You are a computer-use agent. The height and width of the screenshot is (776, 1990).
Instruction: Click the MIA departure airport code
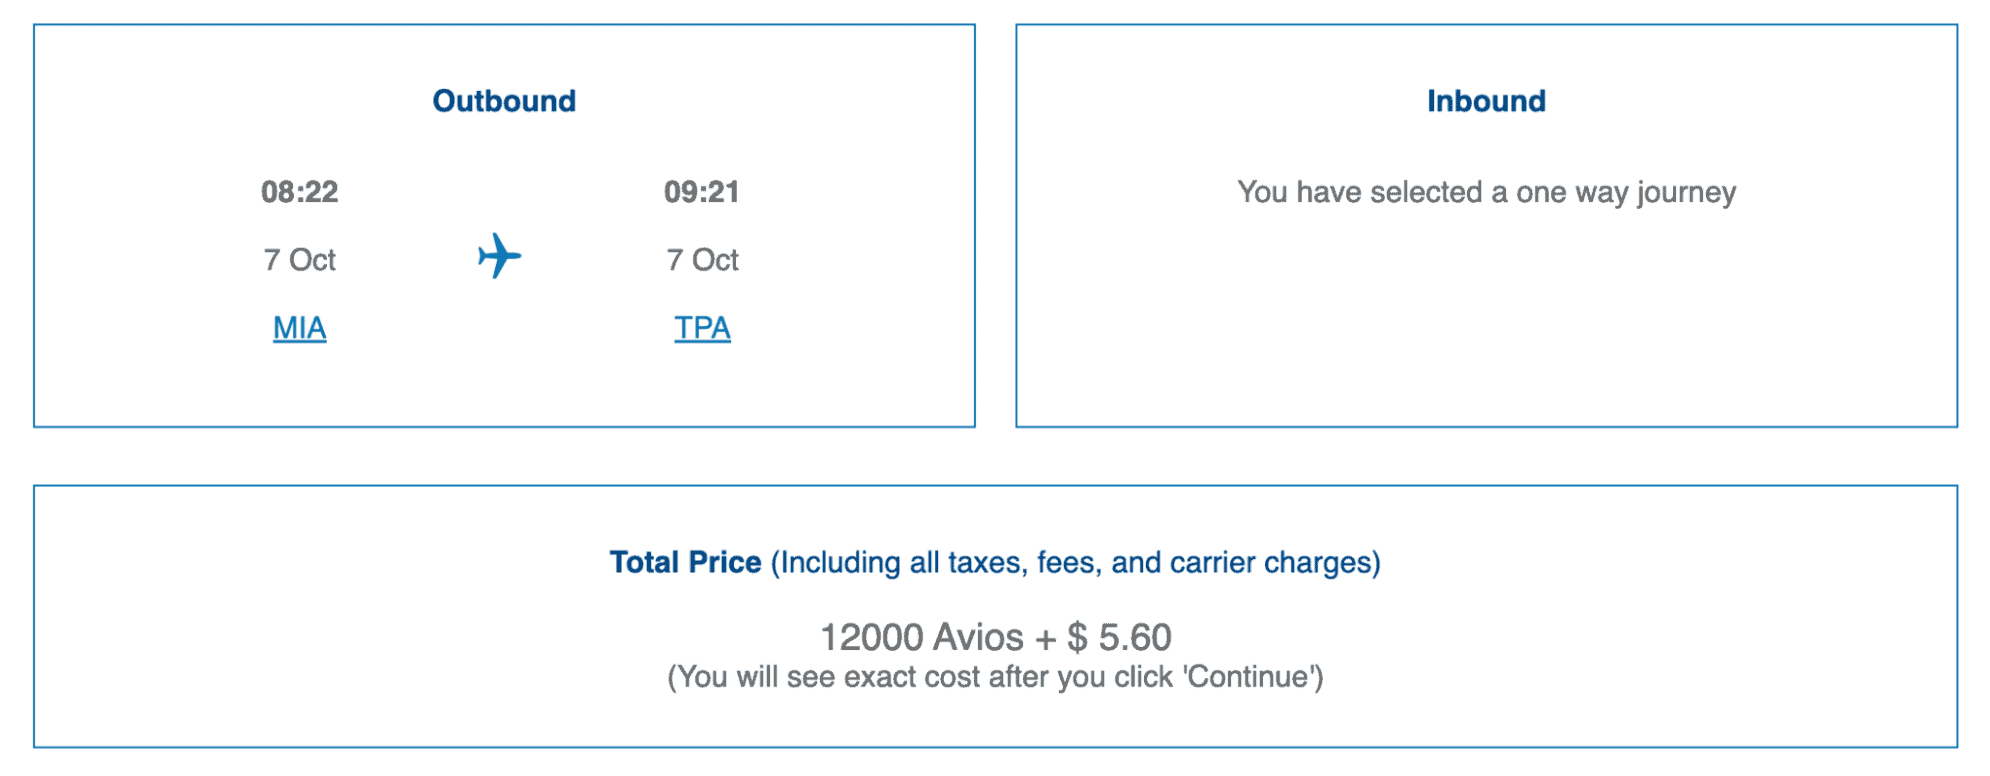pyautogui.click(x=298, y=327)
